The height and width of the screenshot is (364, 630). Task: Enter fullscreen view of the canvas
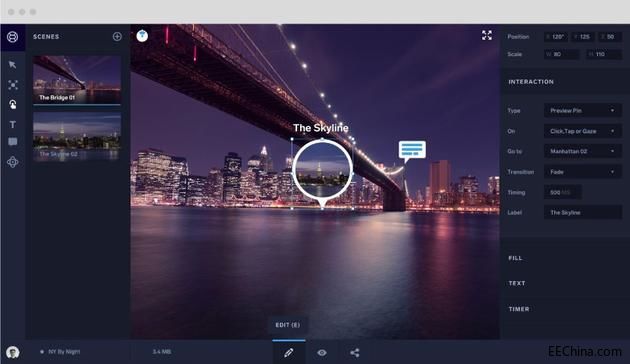(487, 35)
